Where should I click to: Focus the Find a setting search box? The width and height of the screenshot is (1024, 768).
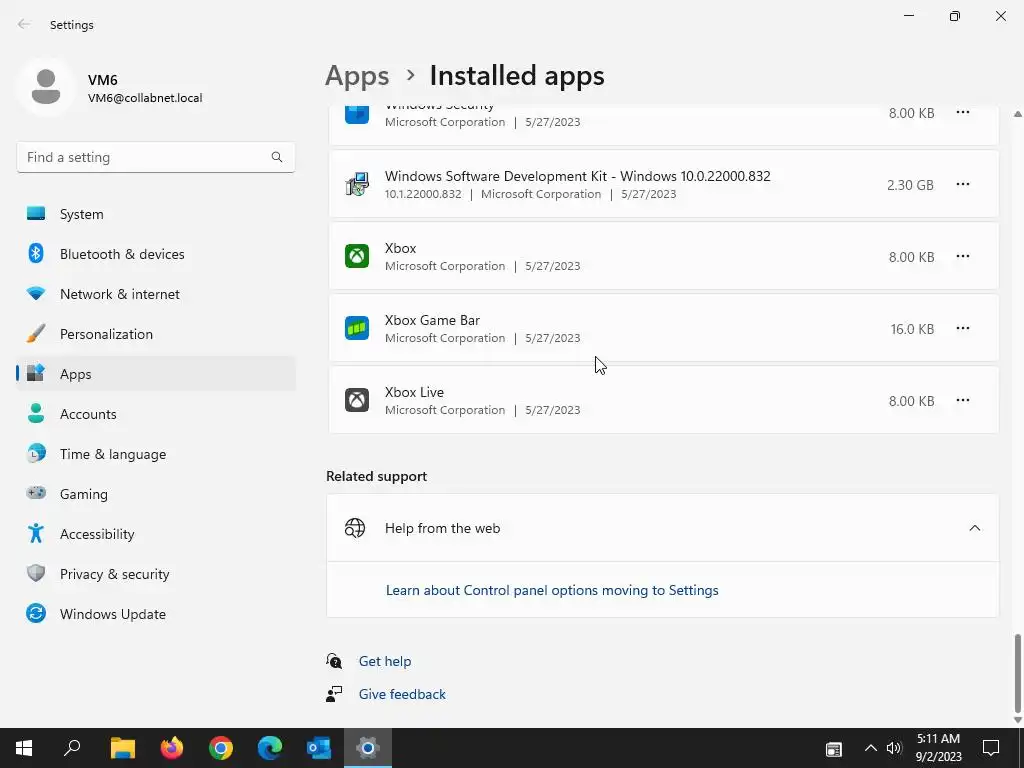155,157
